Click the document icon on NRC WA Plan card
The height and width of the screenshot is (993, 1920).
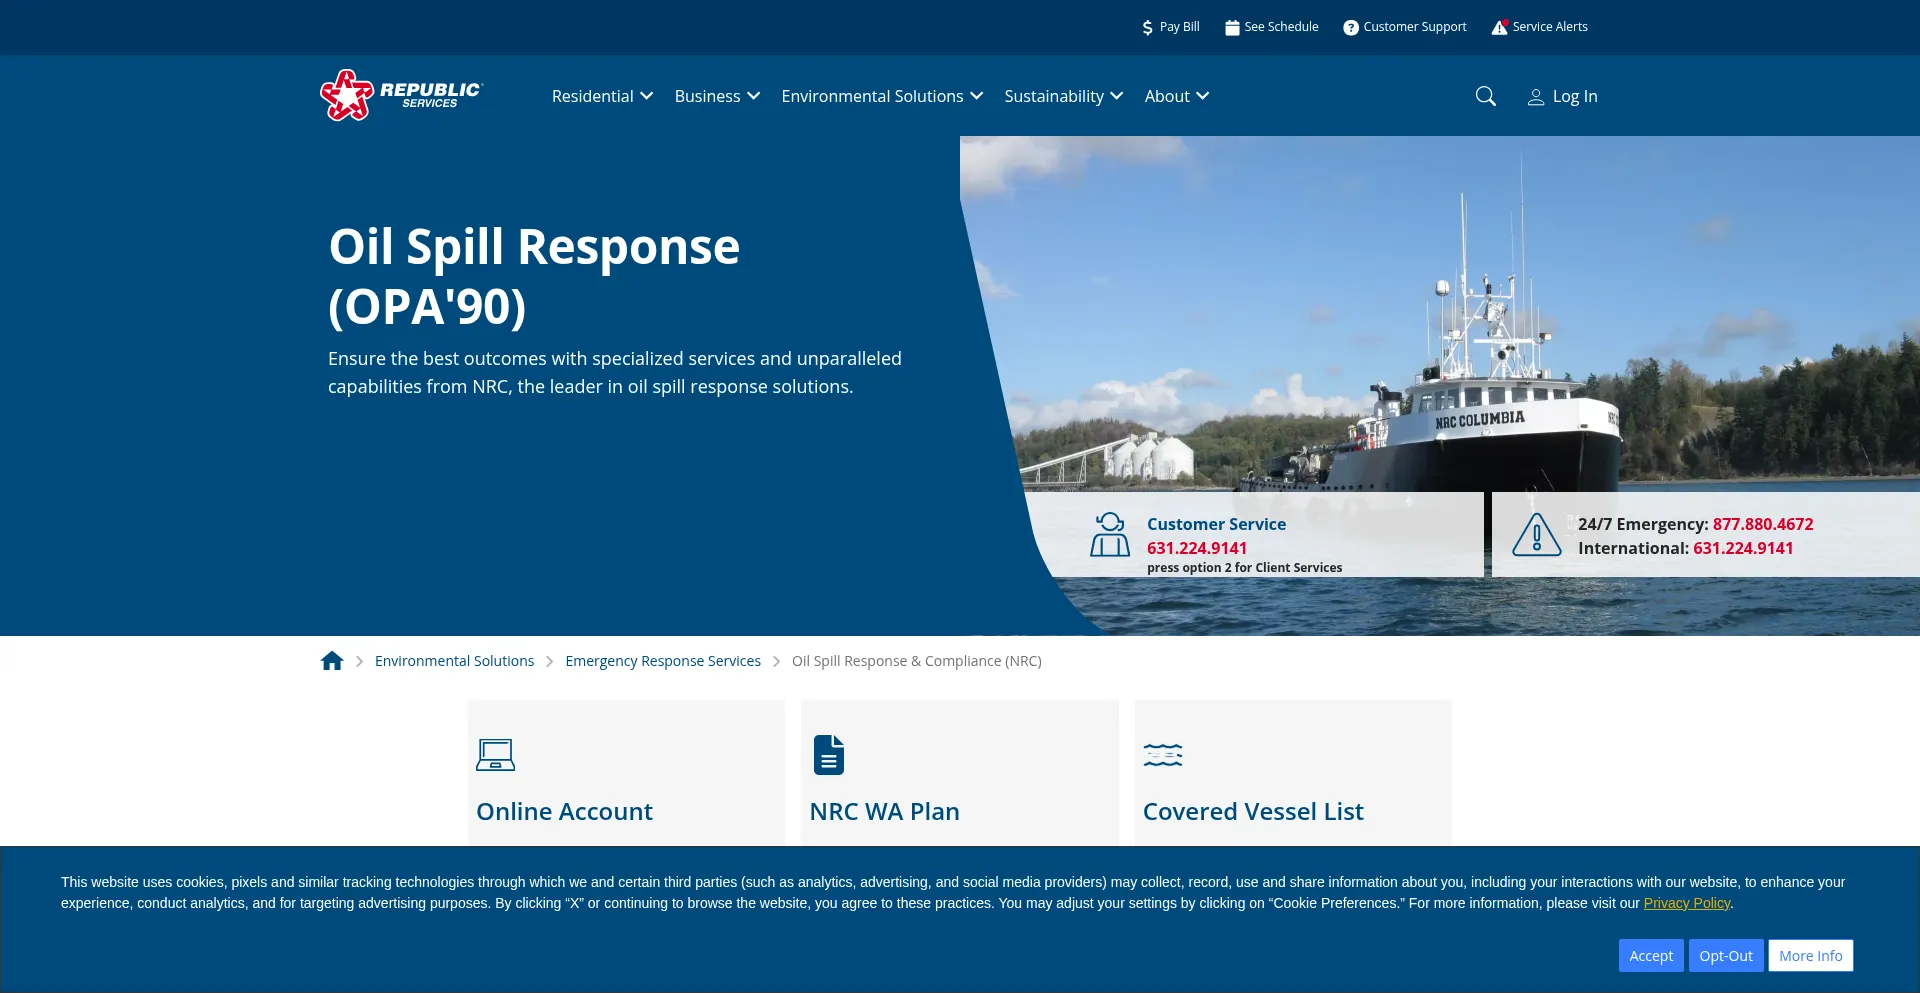tap(829, 755)
